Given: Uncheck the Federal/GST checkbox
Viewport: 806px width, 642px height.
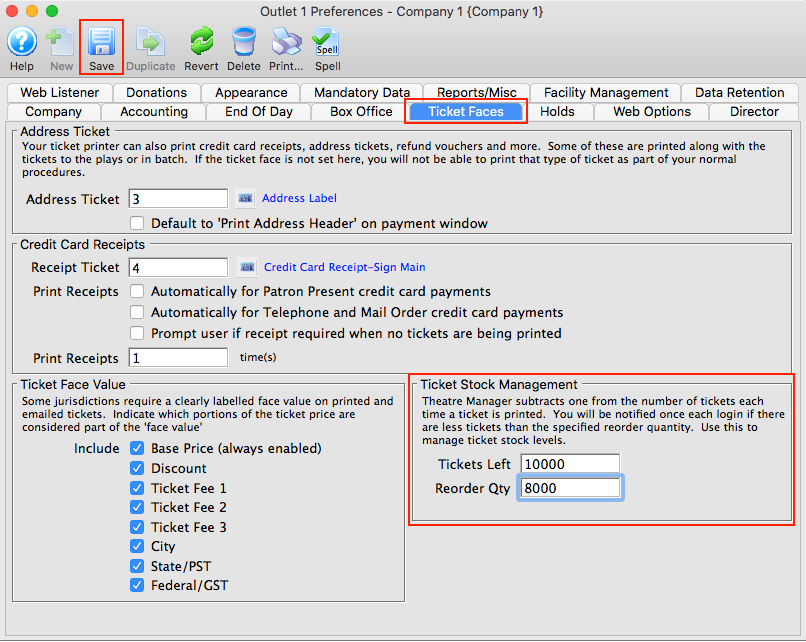Looking at the screenshot, I should [x=137, y=585].
